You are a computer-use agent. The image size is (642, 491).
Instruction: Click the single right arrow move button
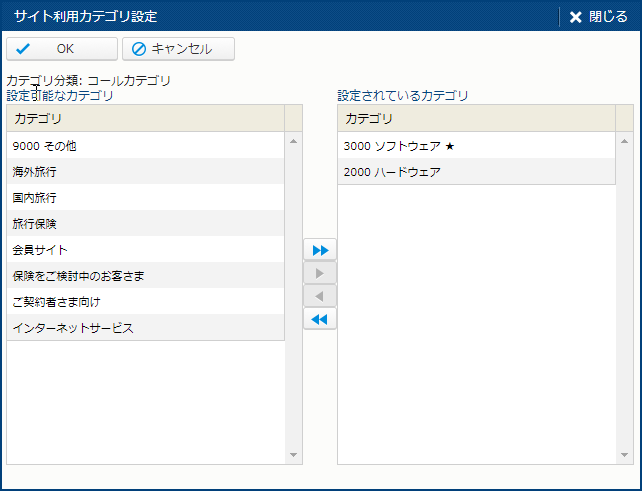[x=320, y=273]
